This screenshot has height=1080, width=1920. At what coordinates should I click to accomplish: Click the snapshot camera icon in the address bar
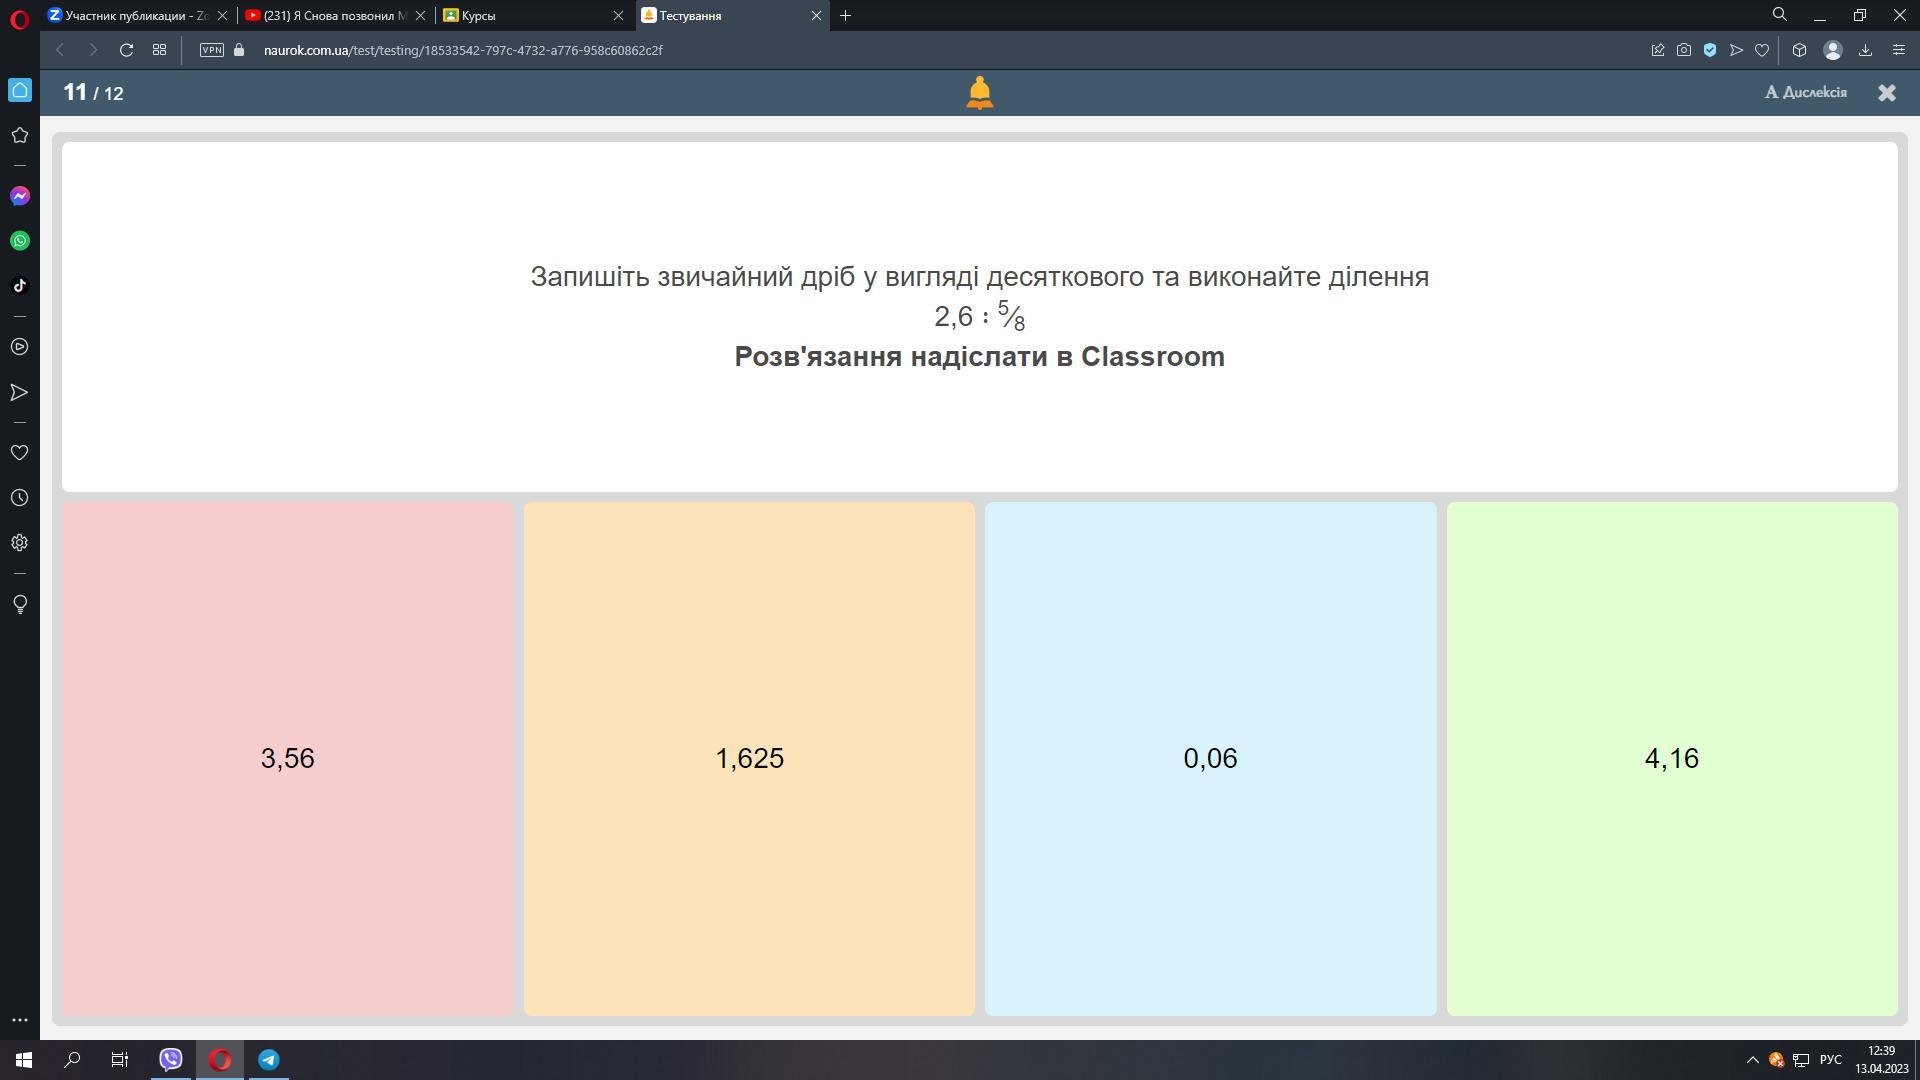pos(1684,50)
